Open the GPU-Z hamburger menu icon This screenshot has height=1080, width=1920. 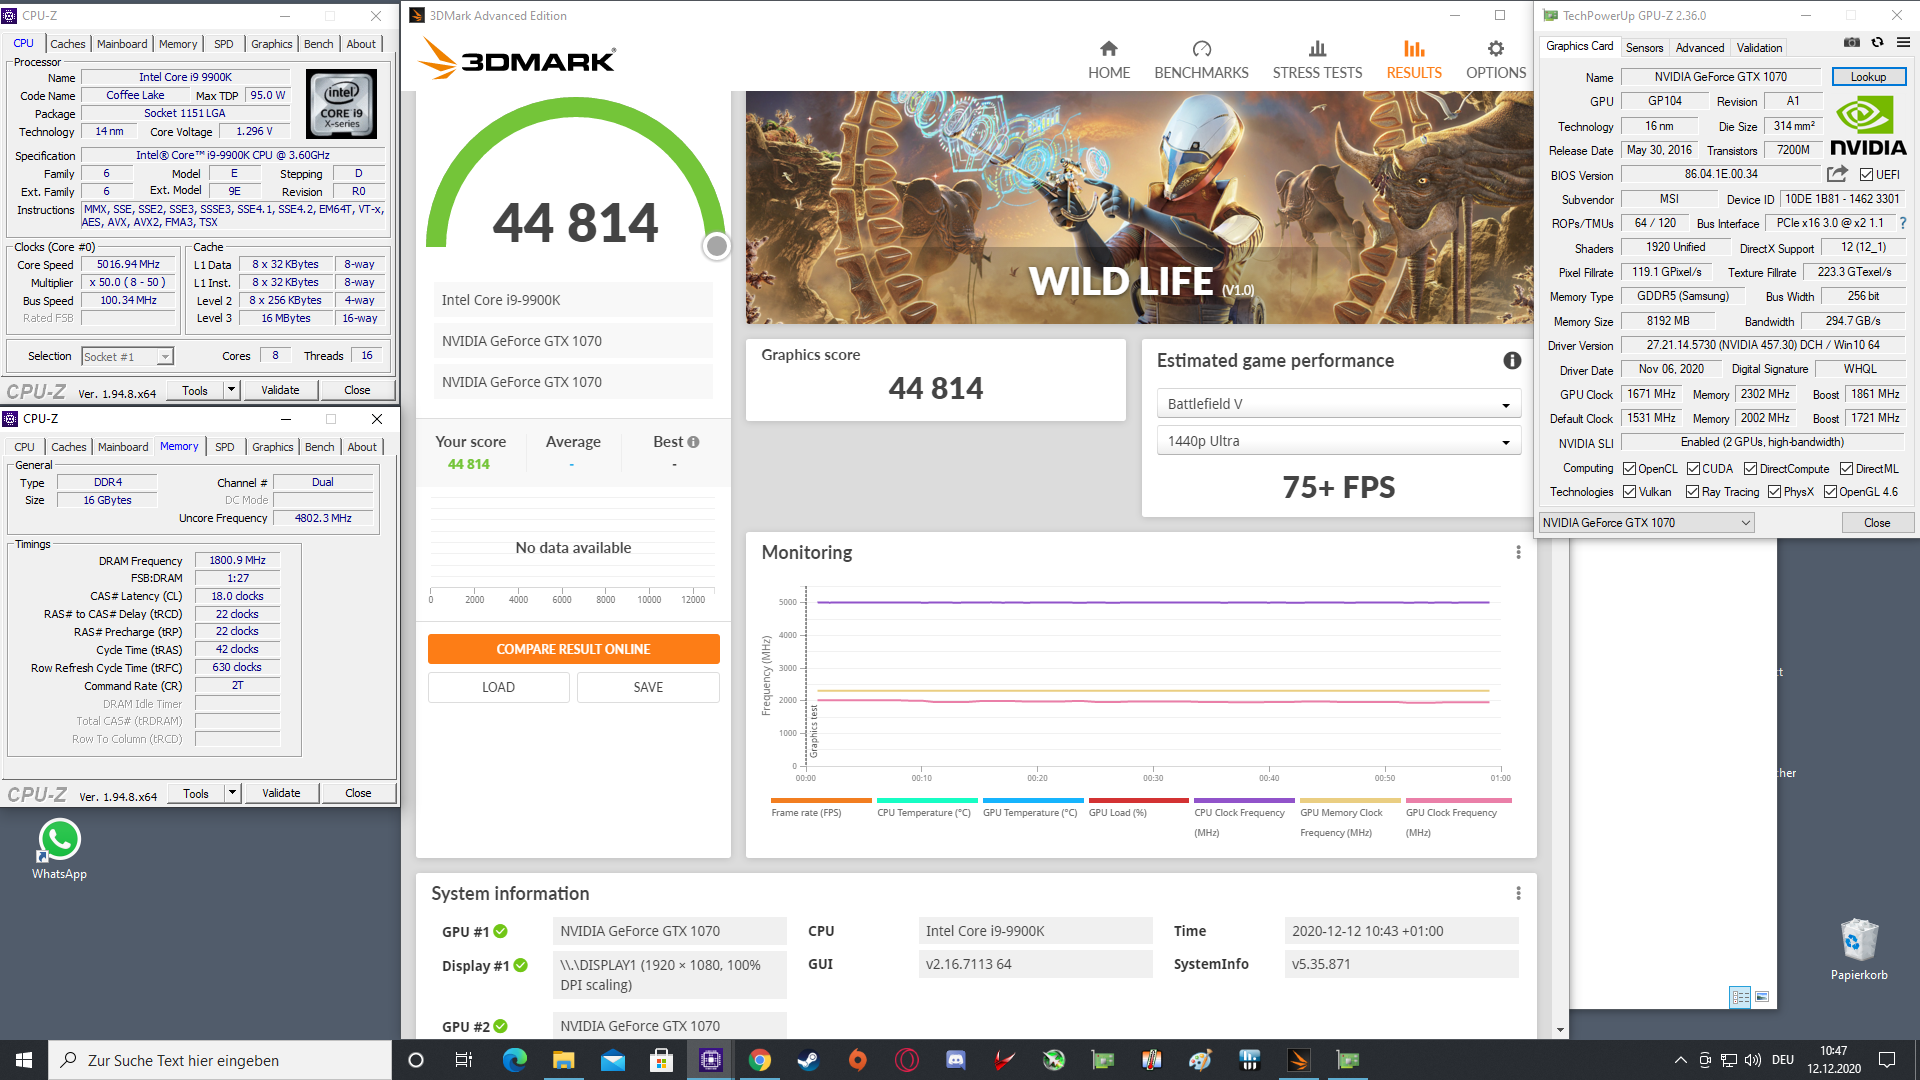1903,43
